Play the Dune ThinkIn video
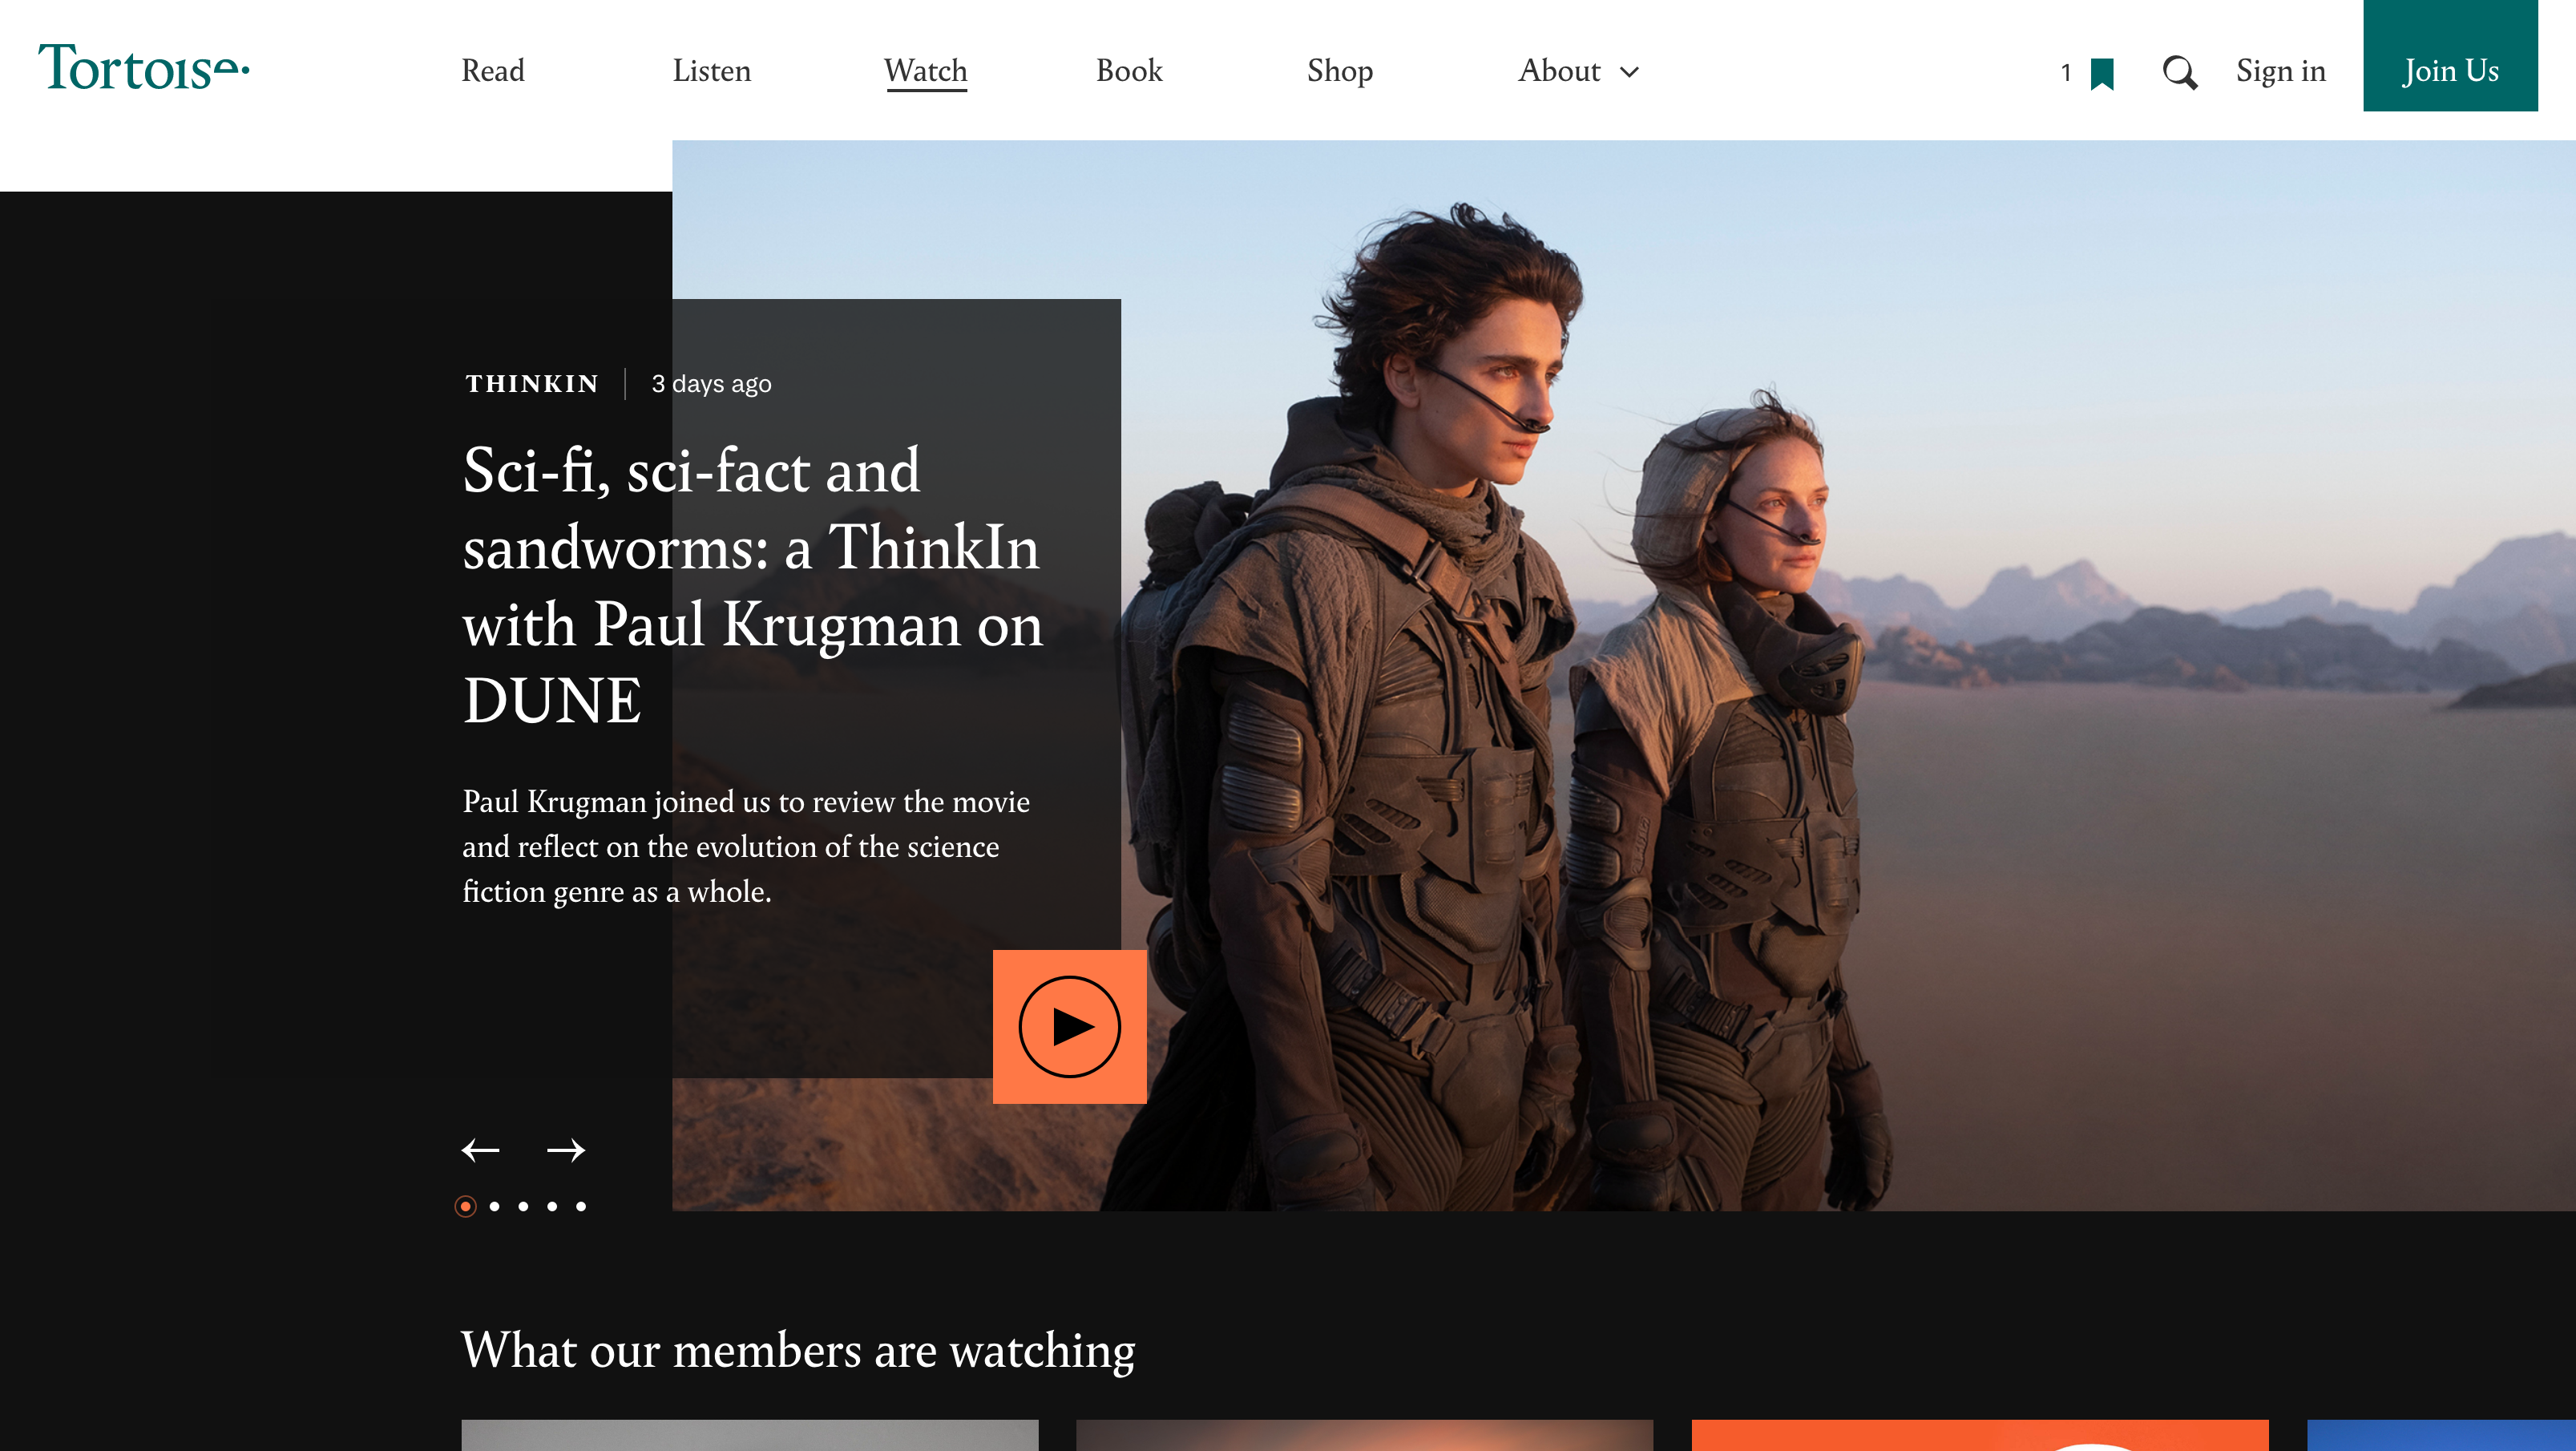This screenshot has width=2576, height=1451. (x=1069, y=1026)
